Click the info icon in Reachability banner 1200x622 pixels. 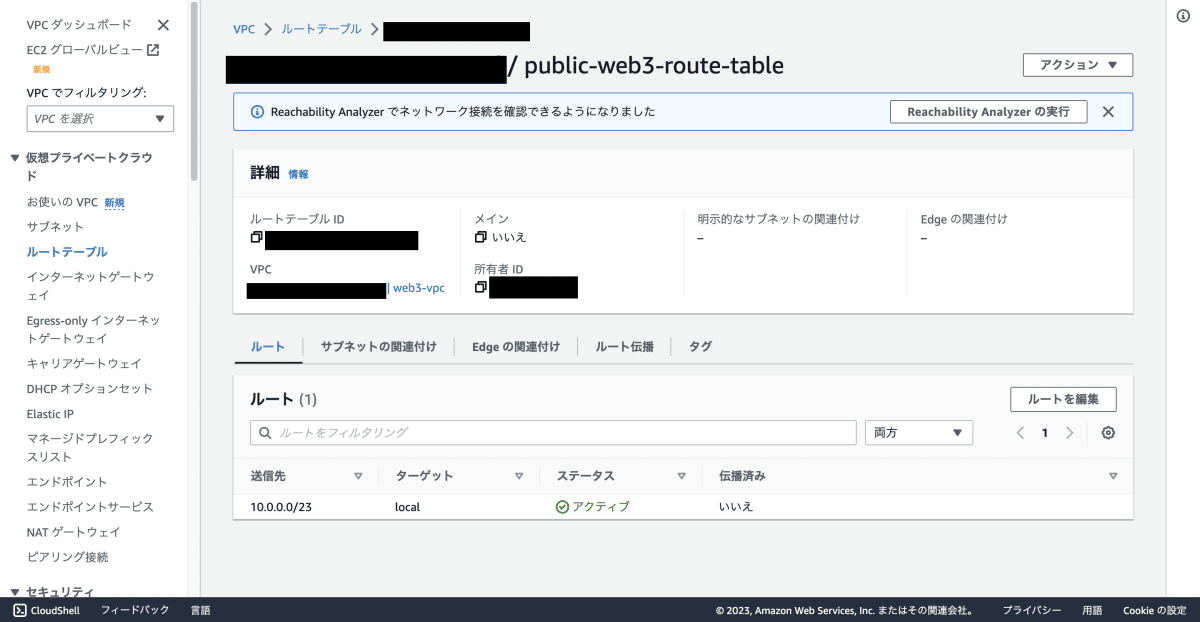click(257, 112)
